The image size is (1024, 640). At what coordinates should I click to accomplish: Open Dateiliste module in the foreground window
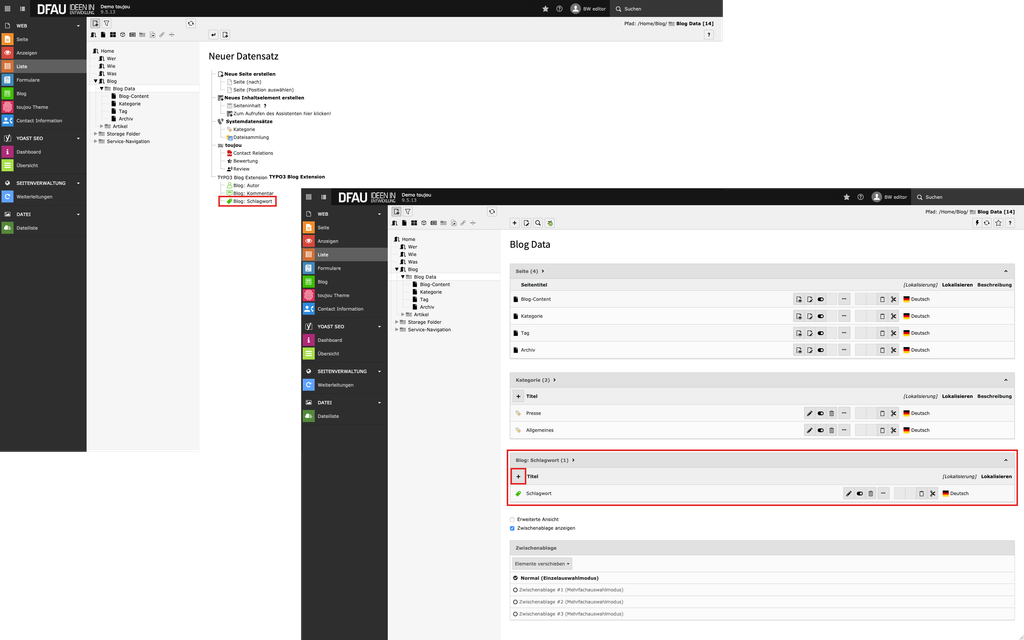point(329,416)
